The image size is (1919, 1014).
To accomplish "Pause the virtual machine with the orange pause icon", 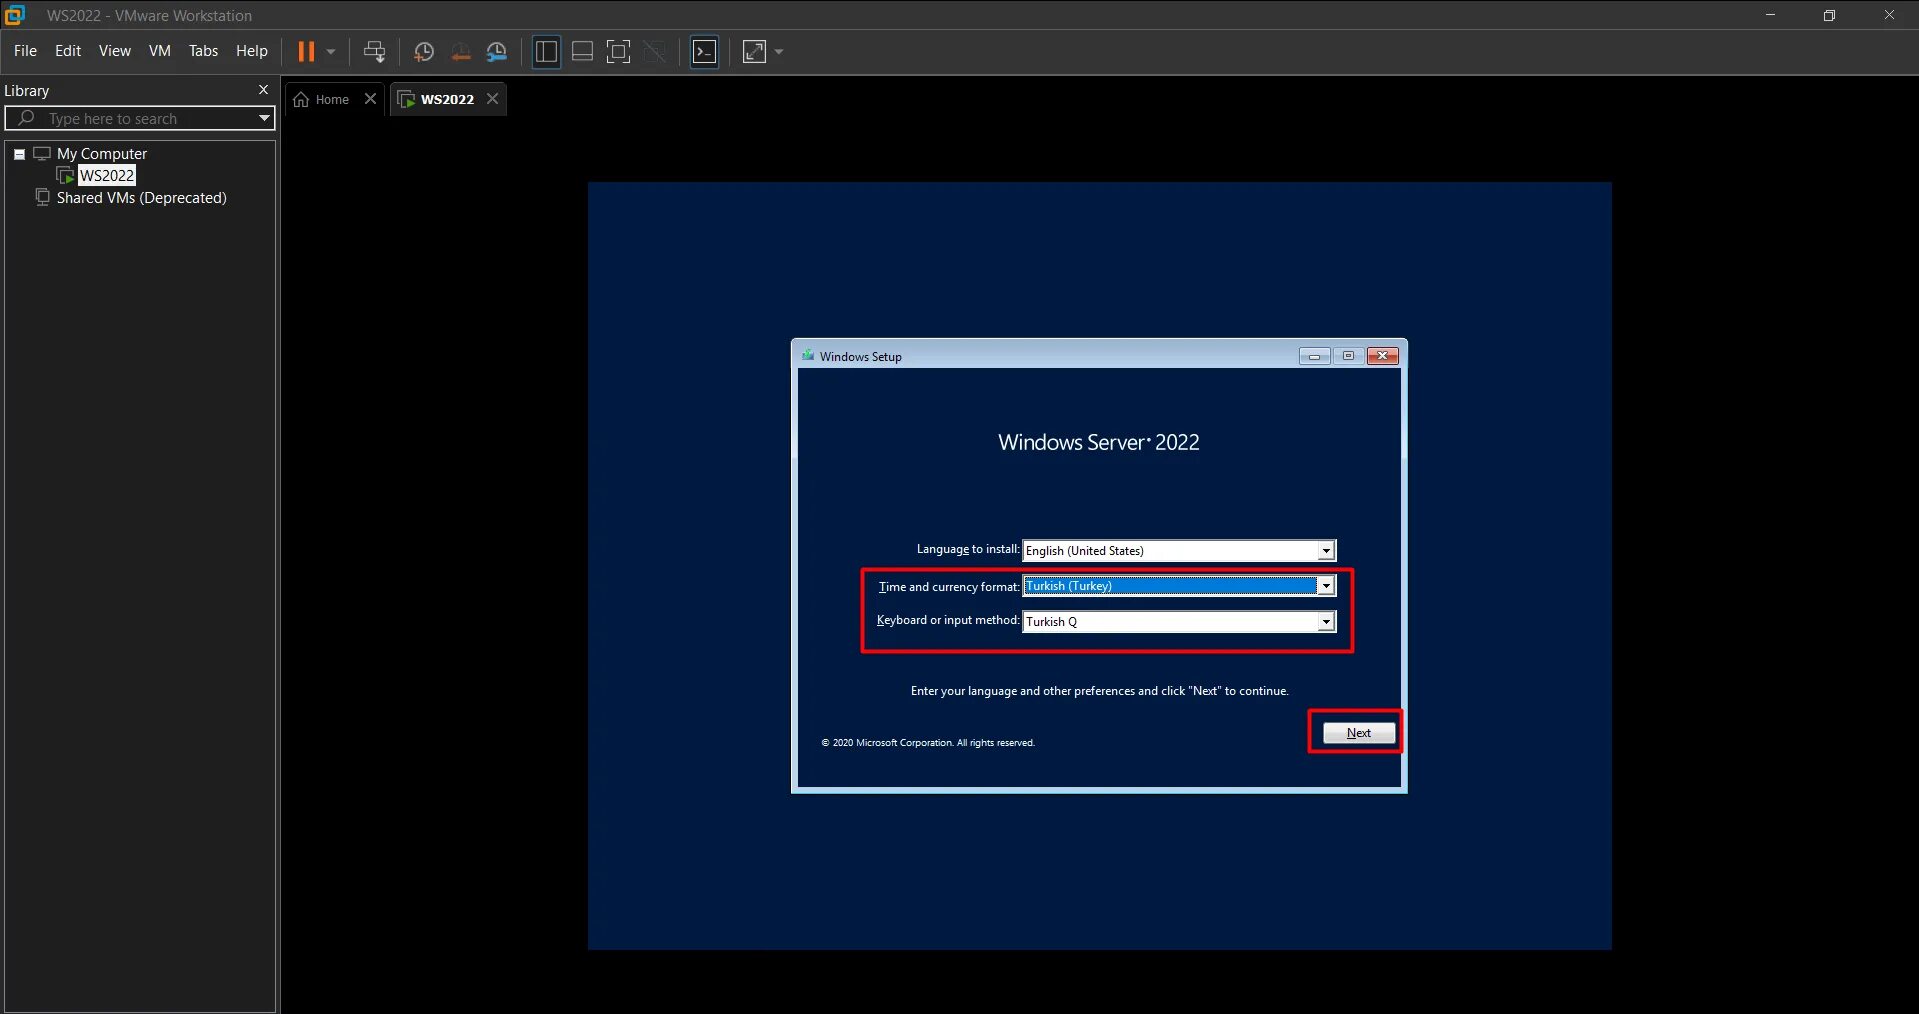I will point(306,52).
